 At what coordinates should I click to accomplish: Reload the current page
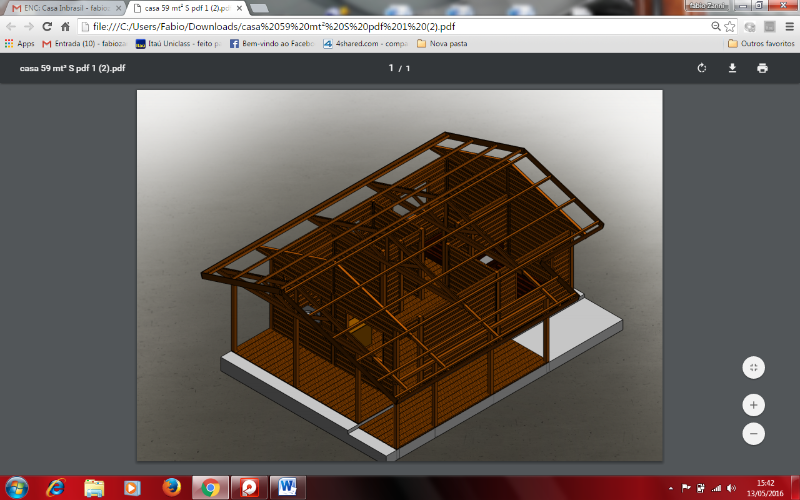(48, 27)
